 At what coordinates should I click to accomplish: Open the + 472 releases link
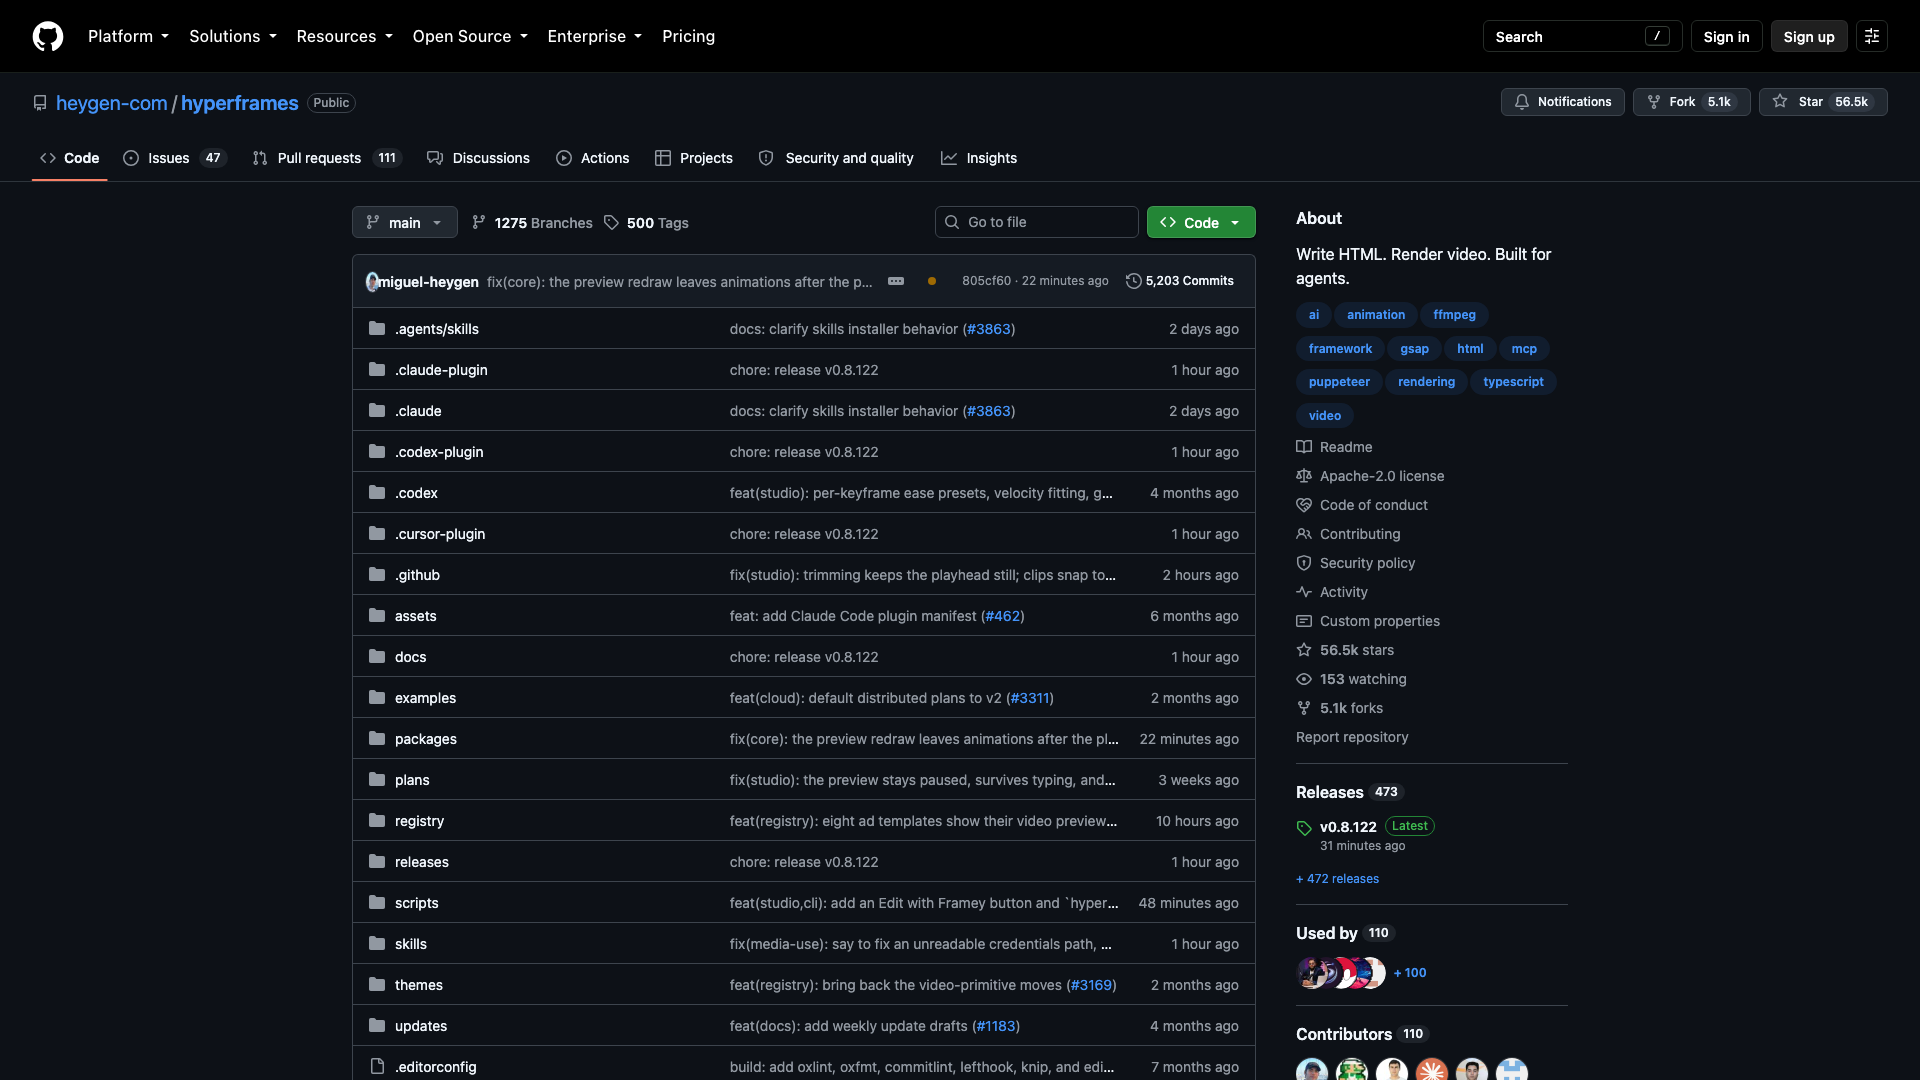(x=1337, y=879)
